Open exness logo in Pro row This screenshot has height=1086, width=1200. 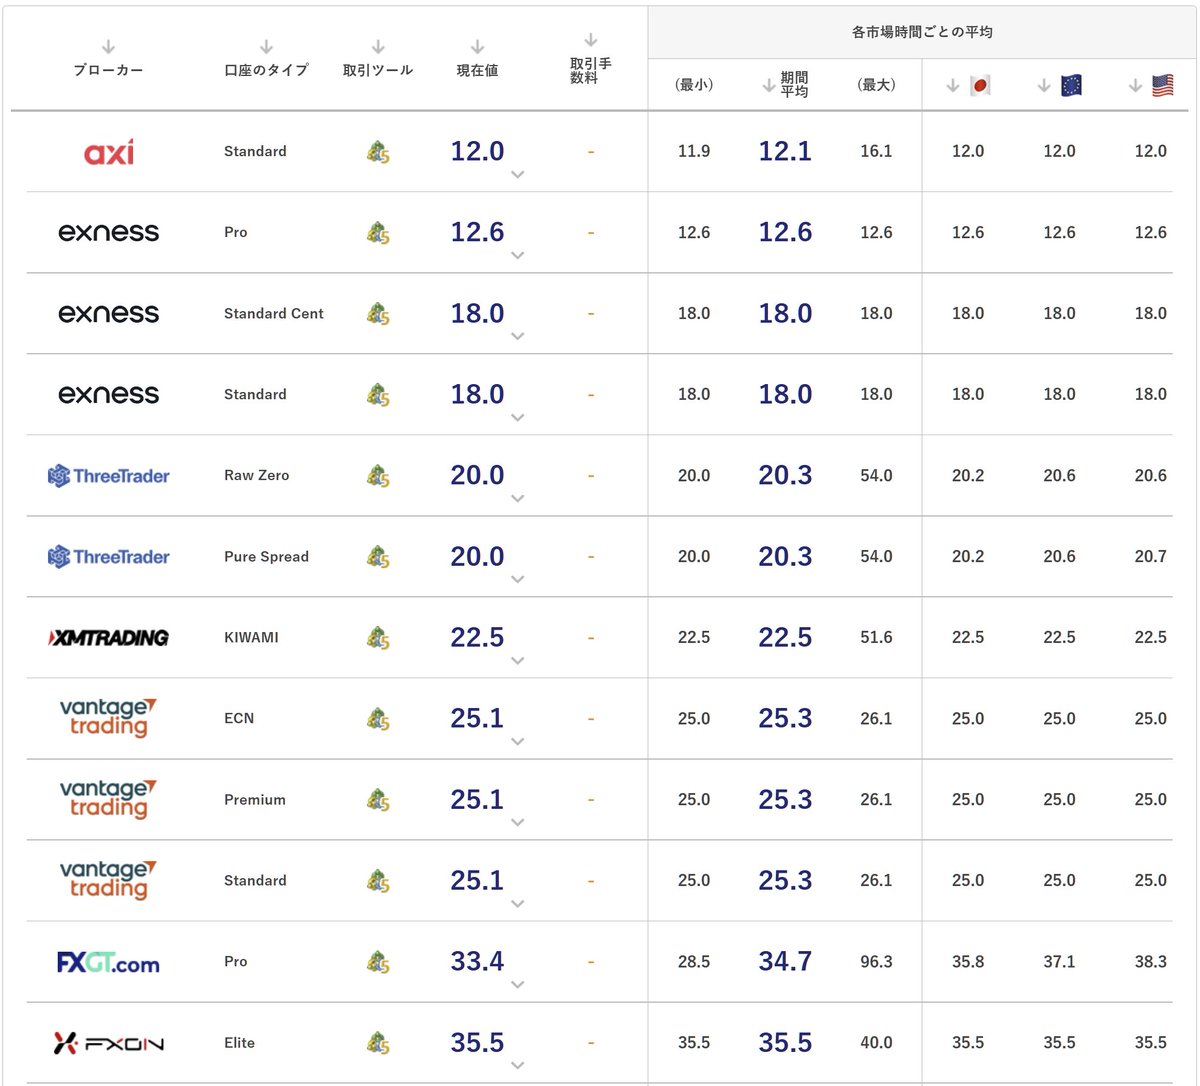109,232
